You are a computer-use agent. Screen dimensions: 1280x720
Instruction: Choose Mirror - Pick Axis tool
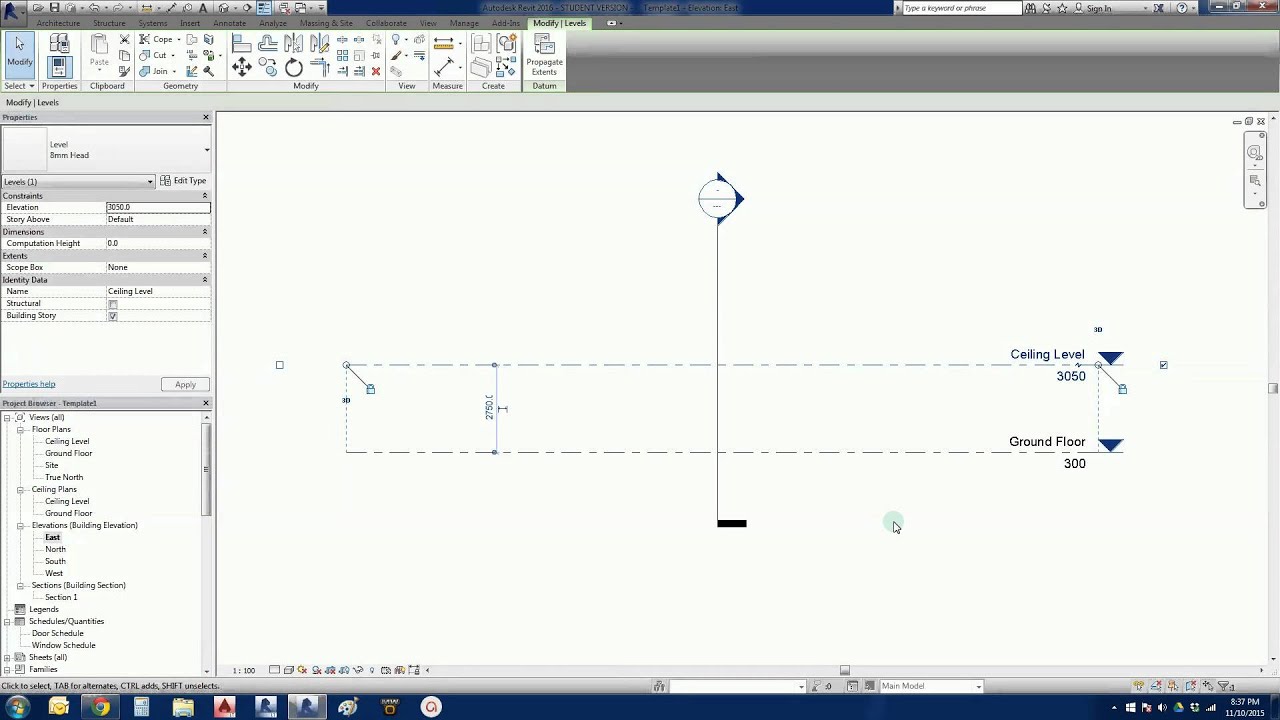point(294,43)
